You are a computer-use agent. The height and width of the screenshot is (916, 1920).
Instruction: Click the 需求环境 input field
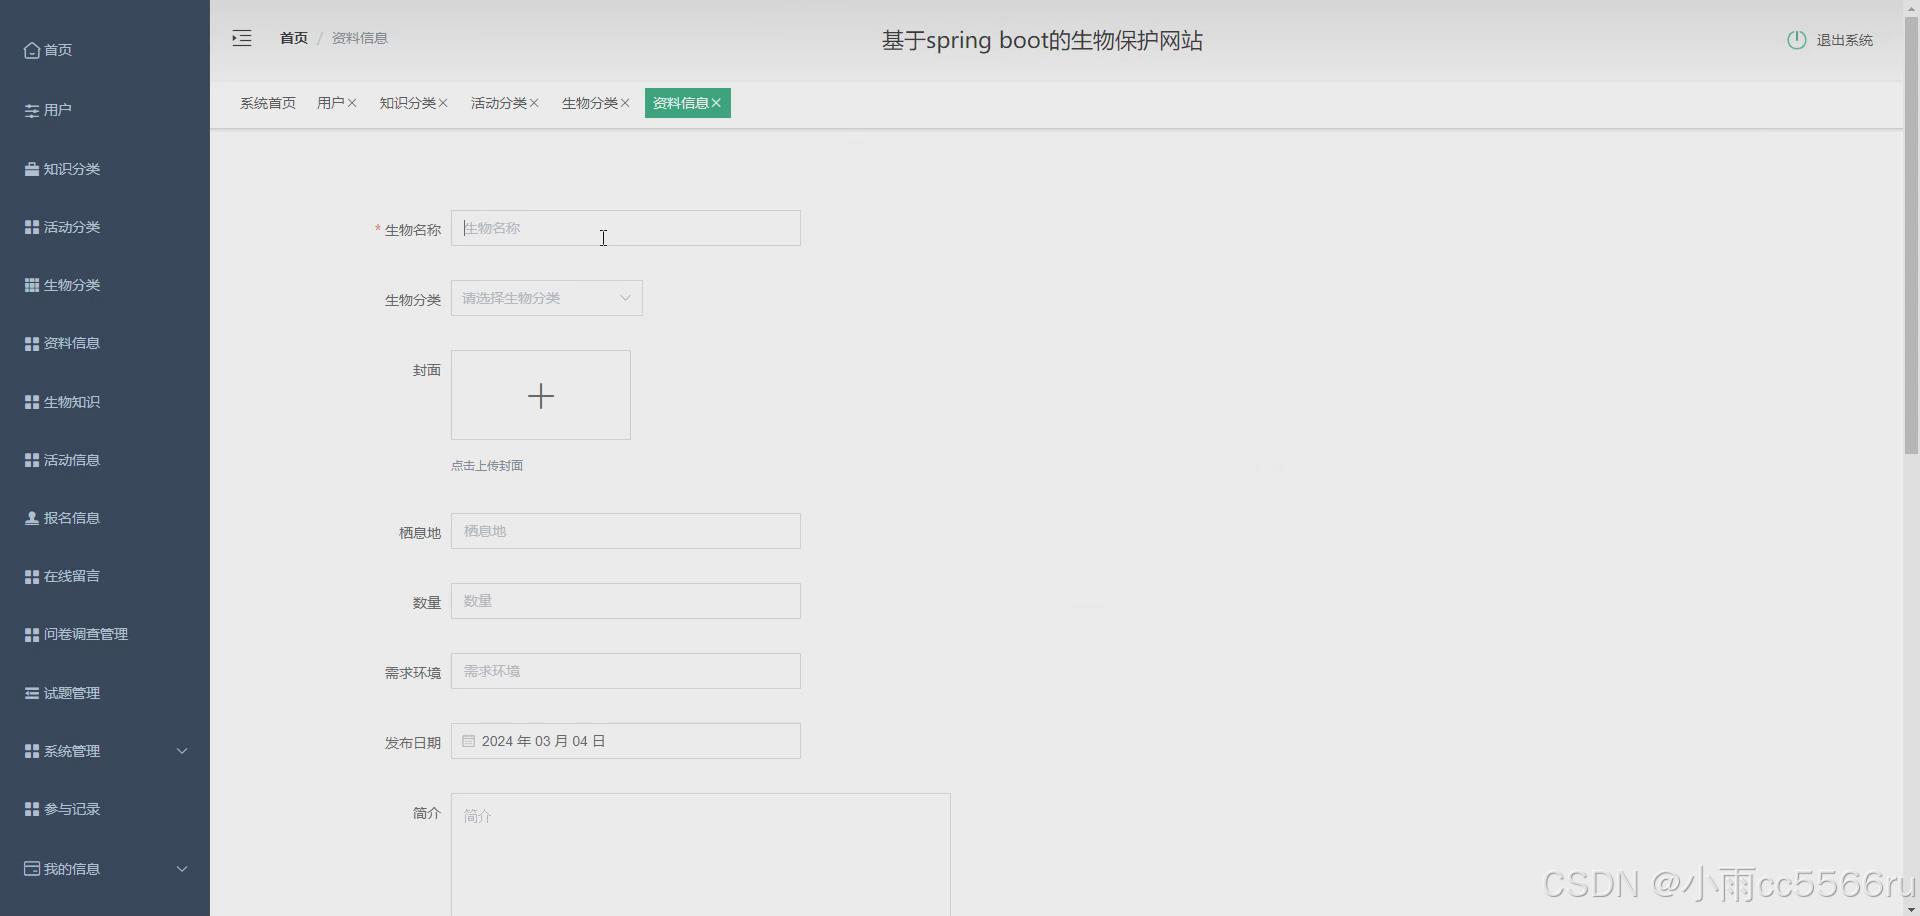point(626,671)
